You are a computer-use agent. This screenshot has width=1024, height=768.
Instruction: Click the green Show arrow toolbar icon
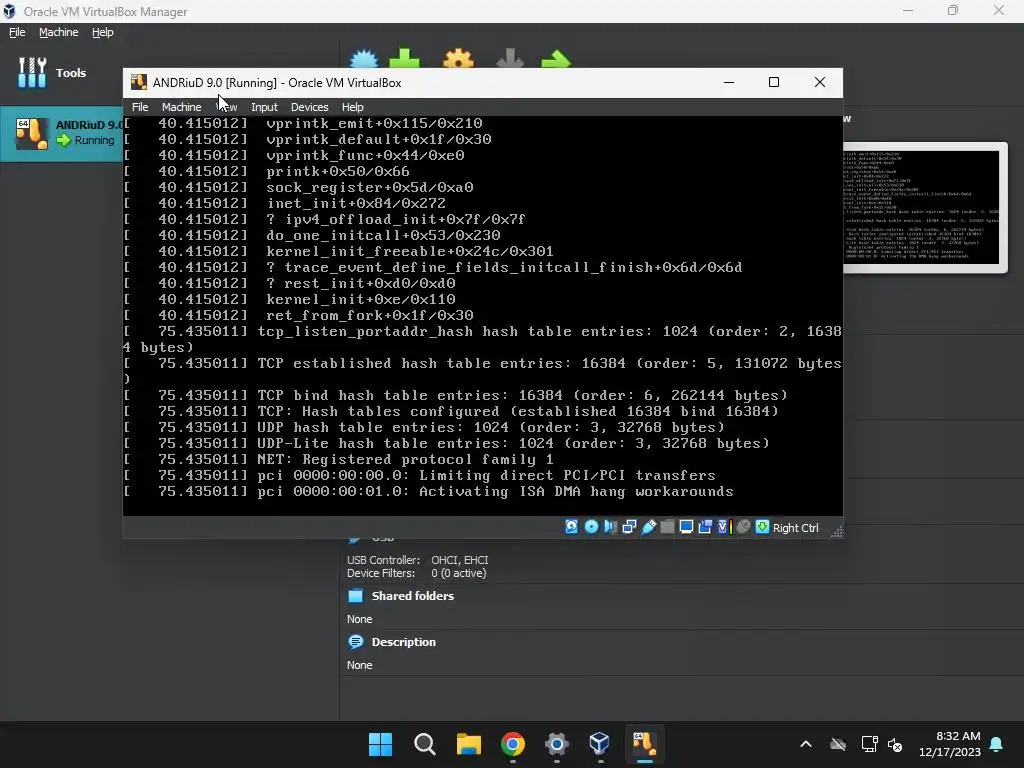[x=556, y=59]
